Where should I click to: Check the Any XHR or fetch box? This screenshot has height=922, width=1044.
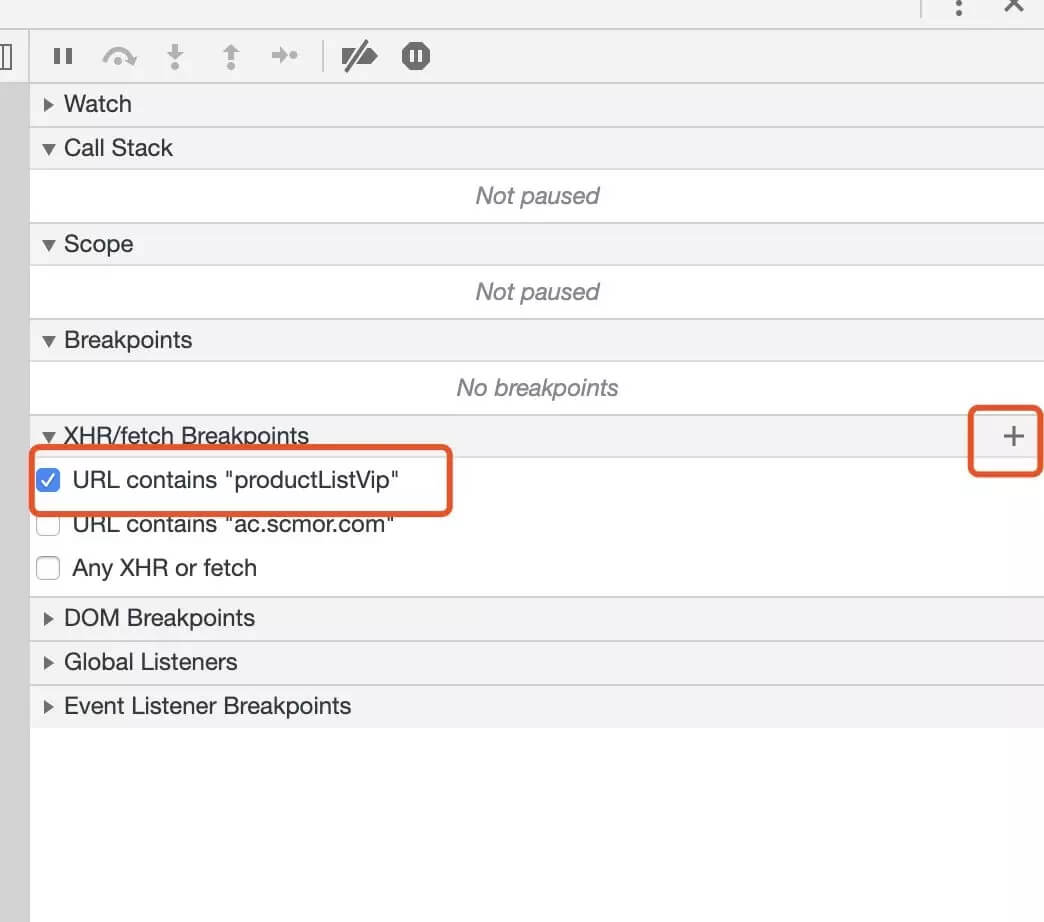click(x=48, y=568)
